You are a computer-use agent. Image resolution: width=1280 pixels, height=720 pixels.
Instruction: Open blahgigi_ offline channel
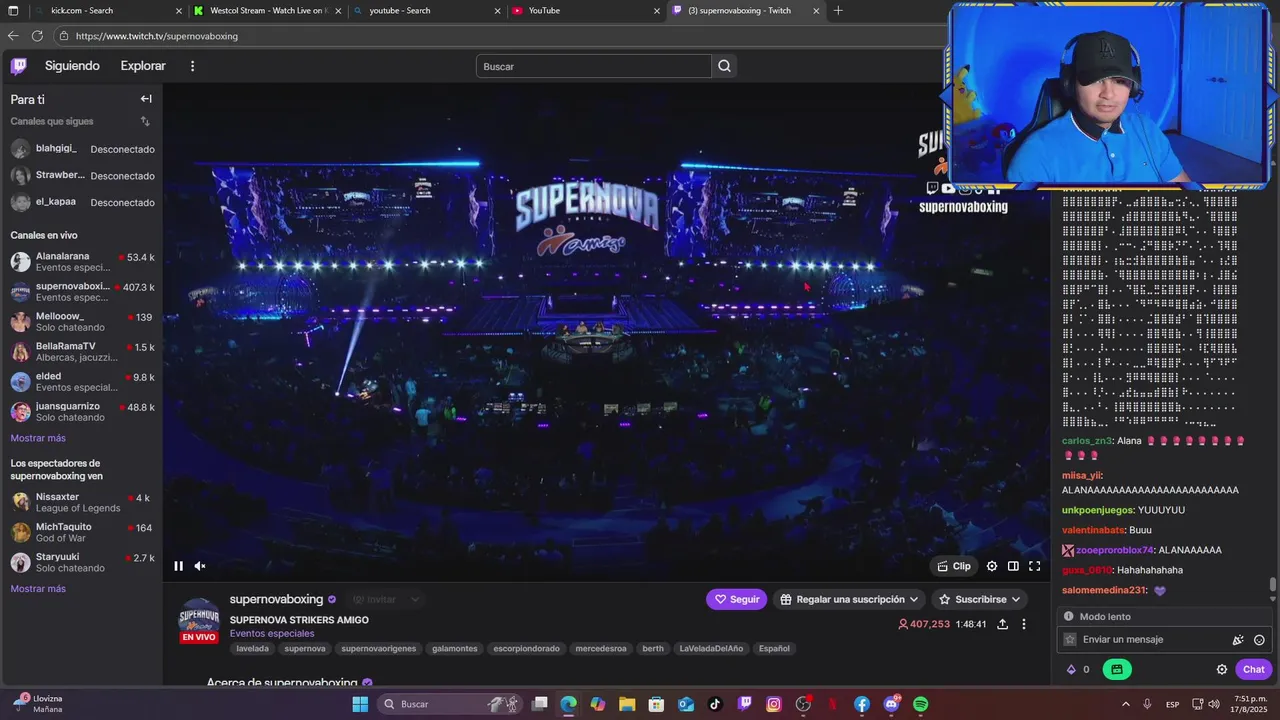(81, 149)
